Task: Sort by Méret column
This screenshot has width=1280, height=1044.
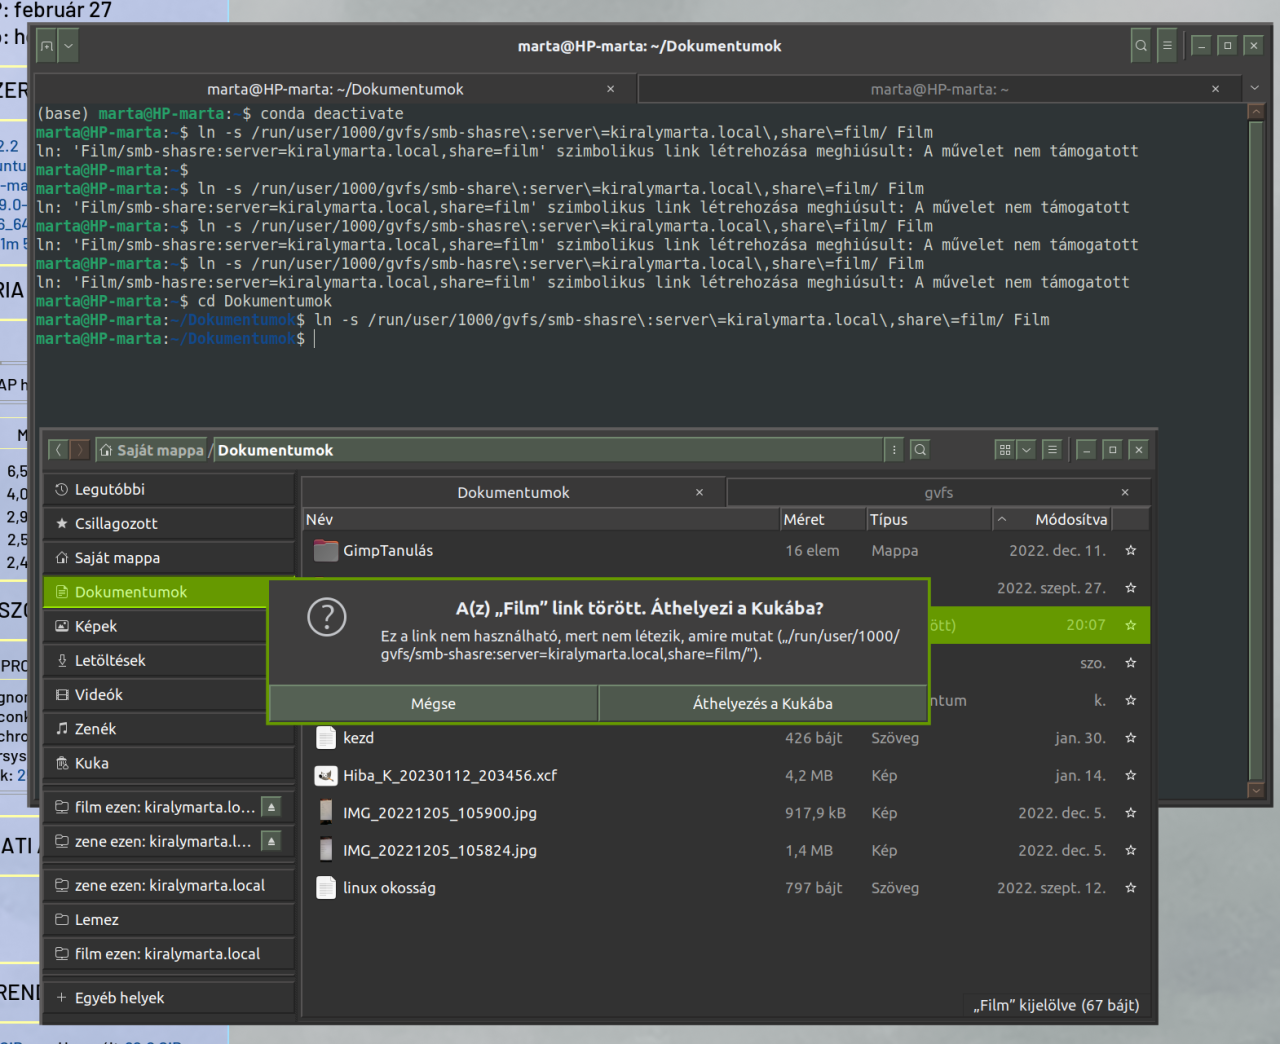Action: (823, 519)
